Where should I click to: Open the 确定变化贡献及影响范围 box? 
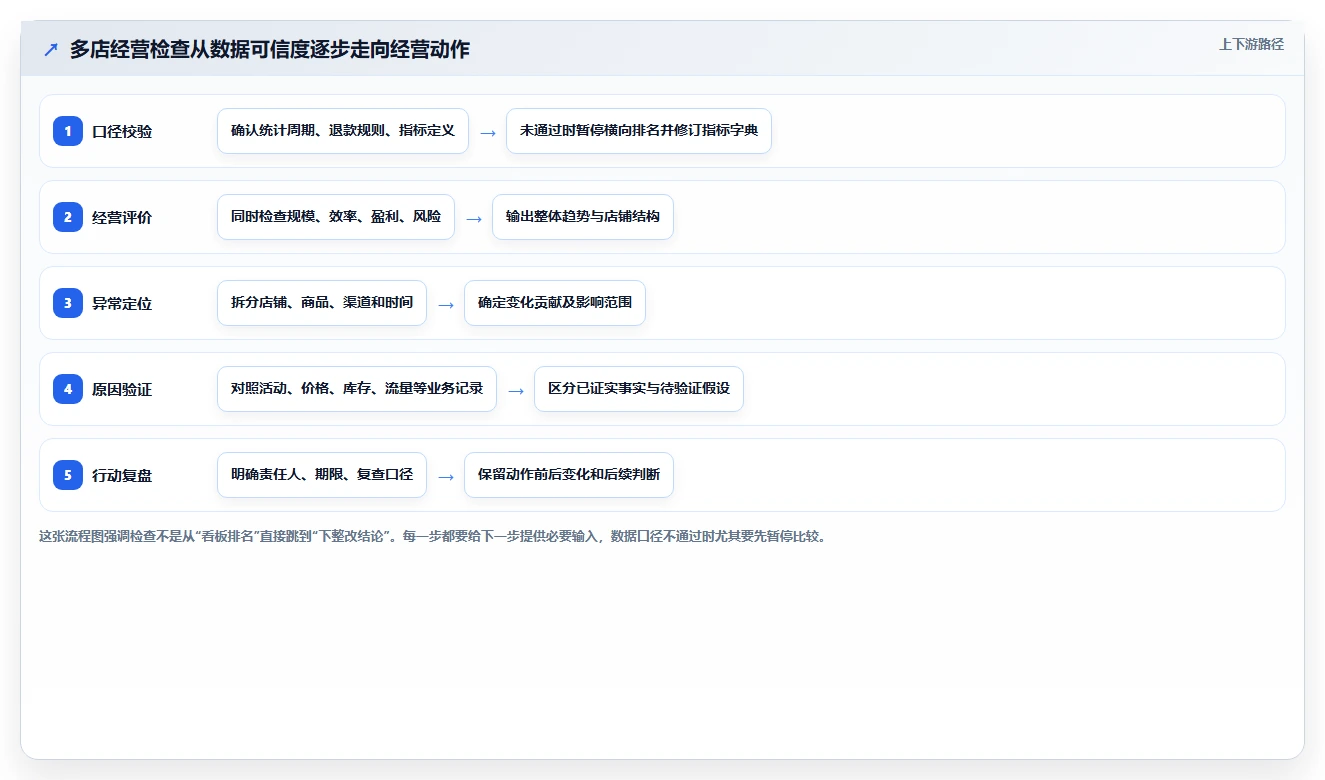(555, 303)
